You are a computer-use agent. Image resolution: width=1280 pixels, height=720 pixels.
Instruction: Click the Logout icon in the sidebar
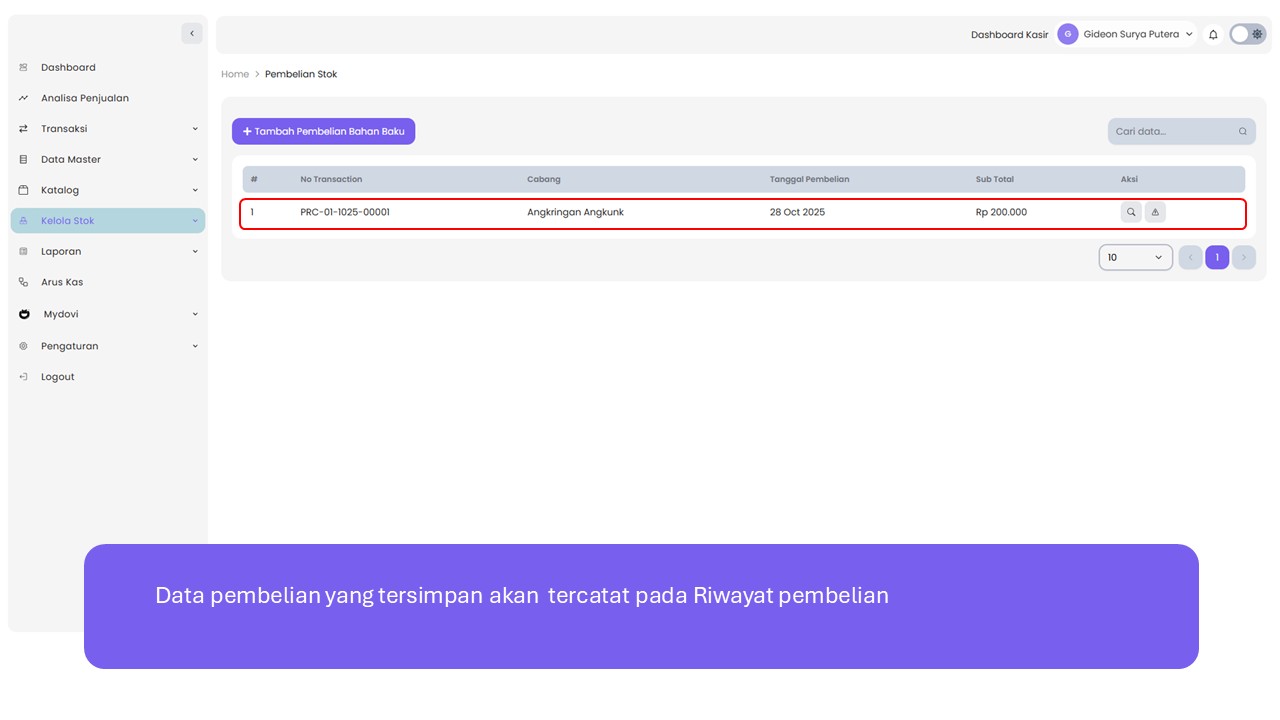(x=24, y=377)
